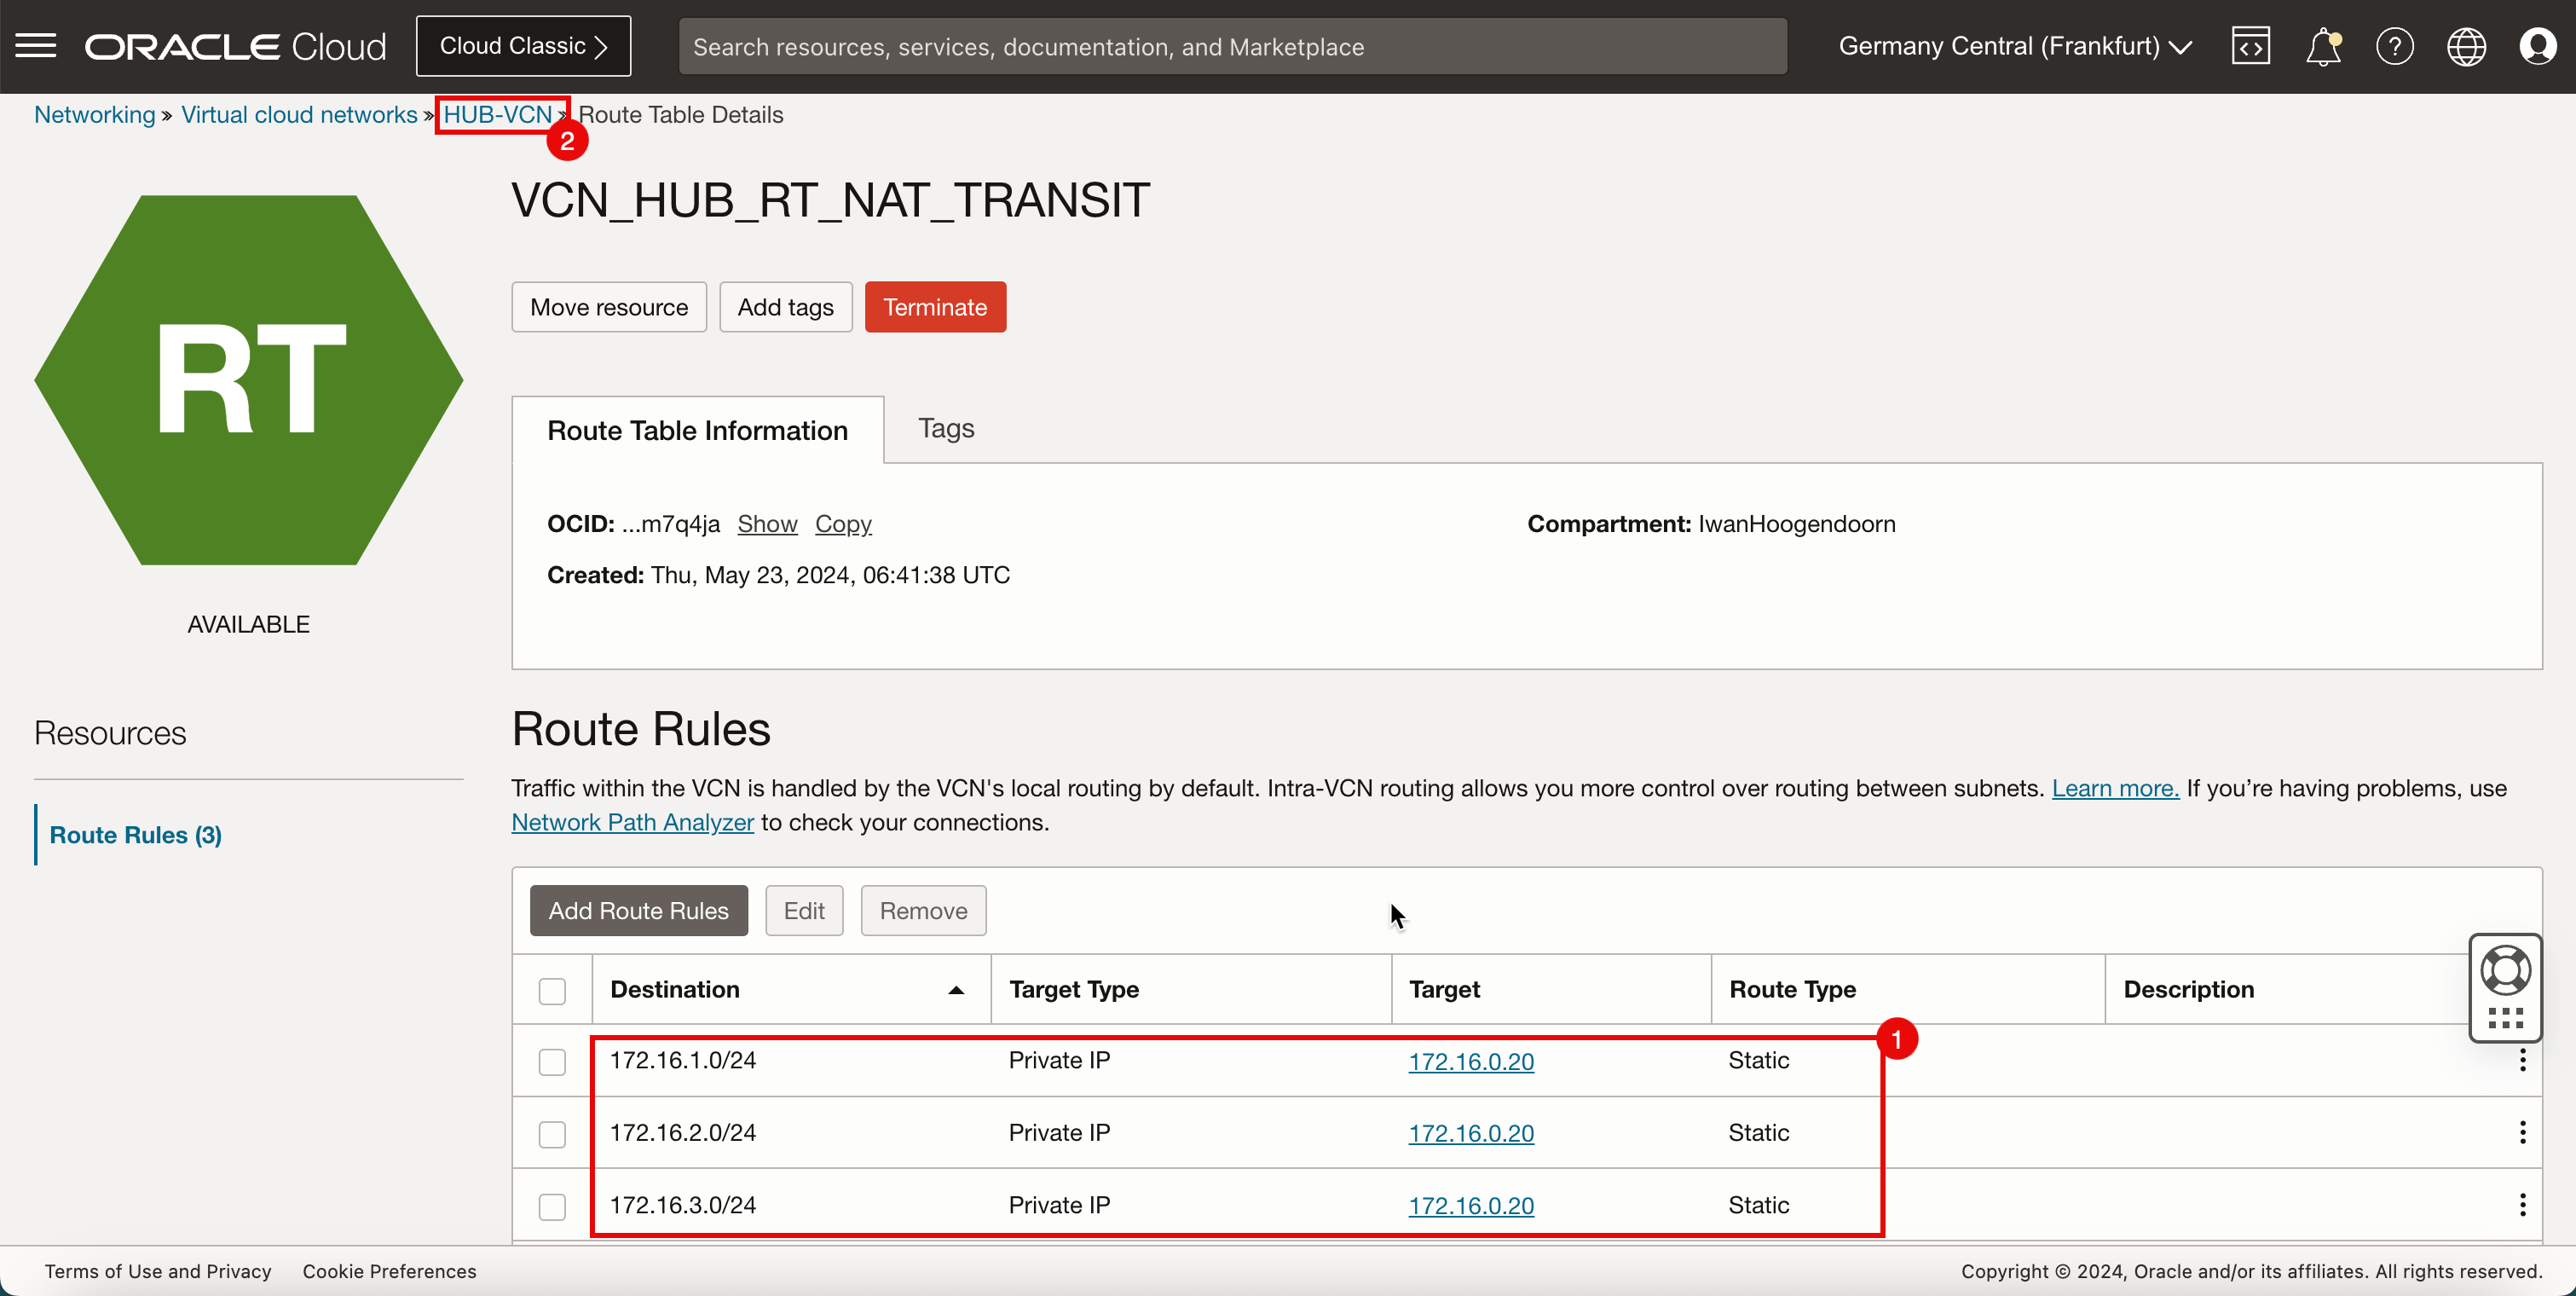Click the help question mark icon
Image resolution: width=2576 pixels, height=1296 pixels.
[x=2393, y=46]
